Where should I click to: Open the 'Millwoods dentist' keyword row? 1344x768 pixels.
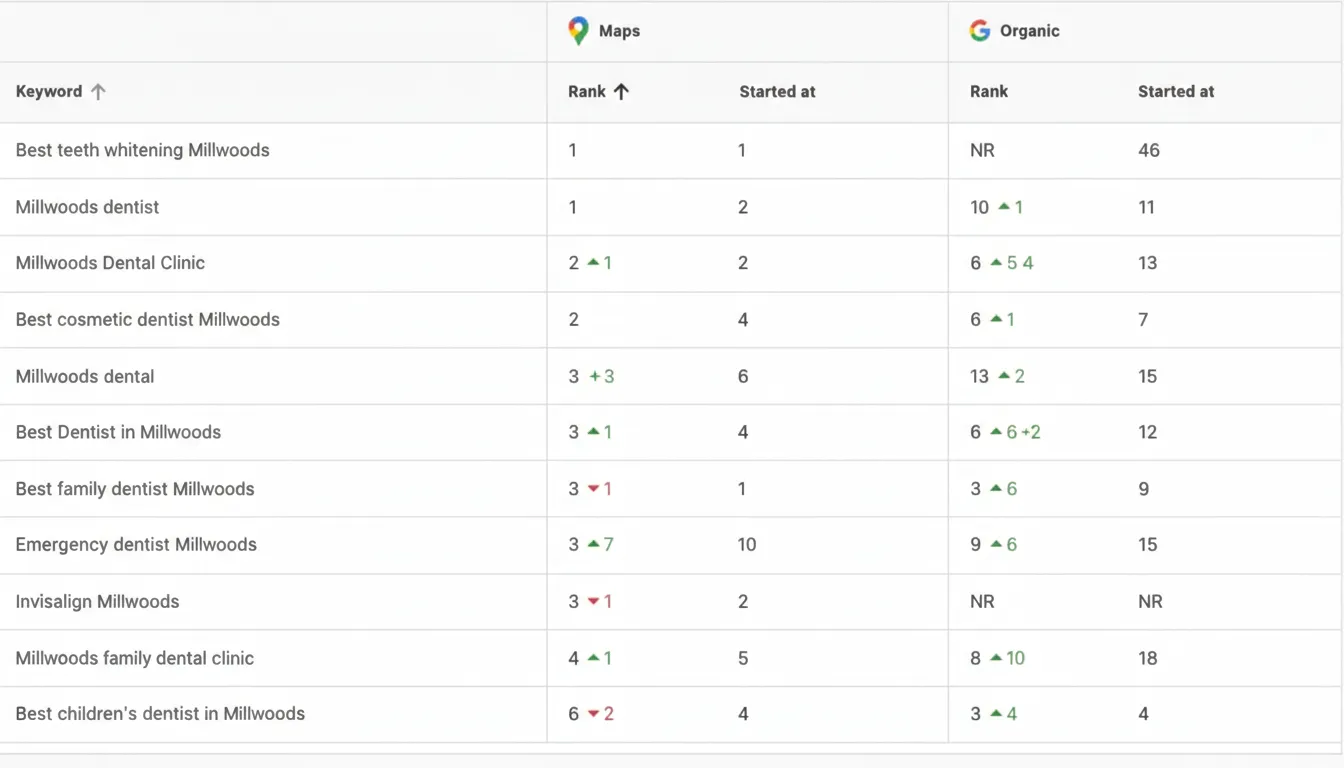[x=87, y=208]
